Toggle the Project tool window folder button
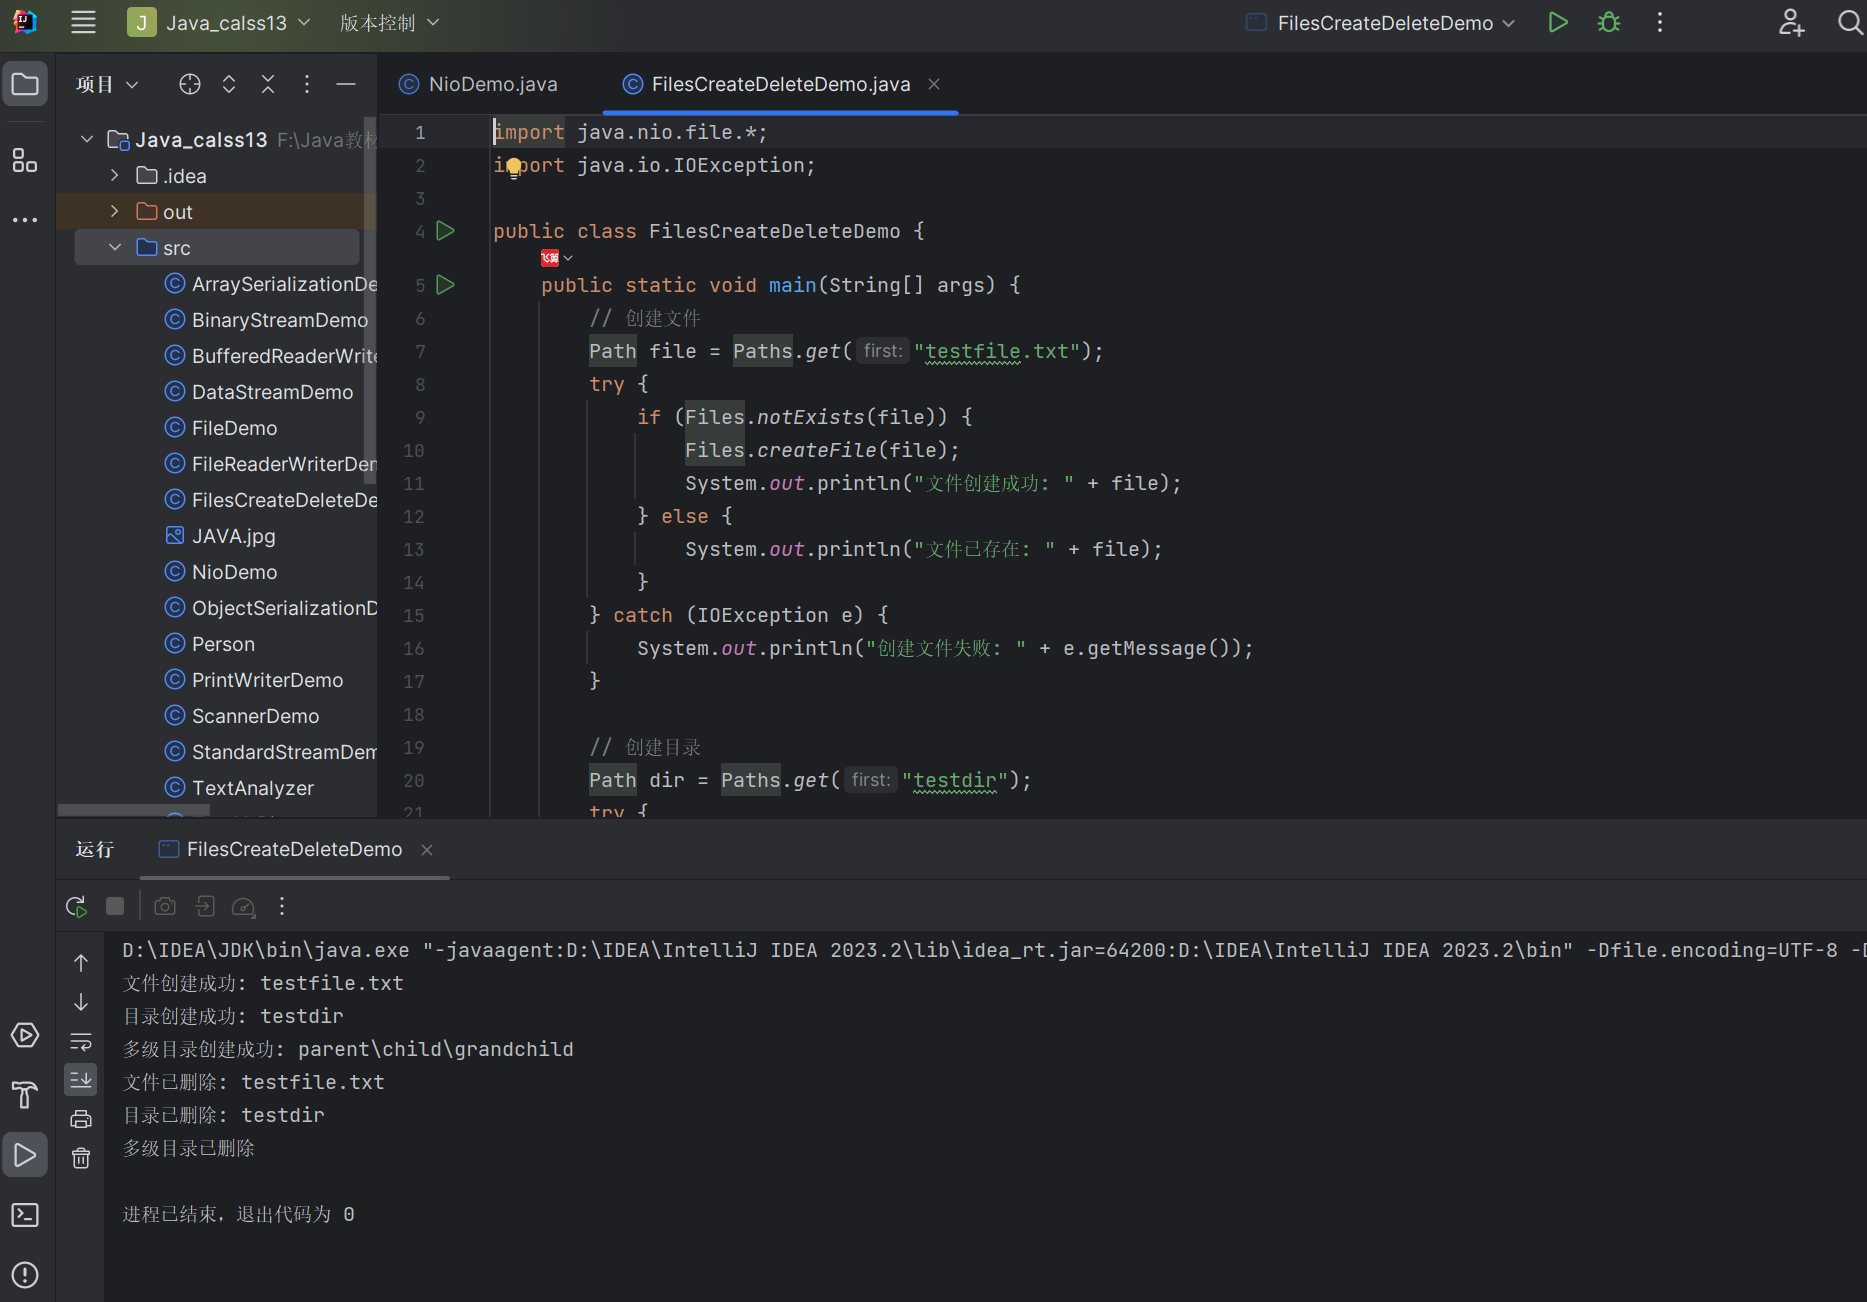This screenshot has width=1867, height=1302. pos(25,85)
